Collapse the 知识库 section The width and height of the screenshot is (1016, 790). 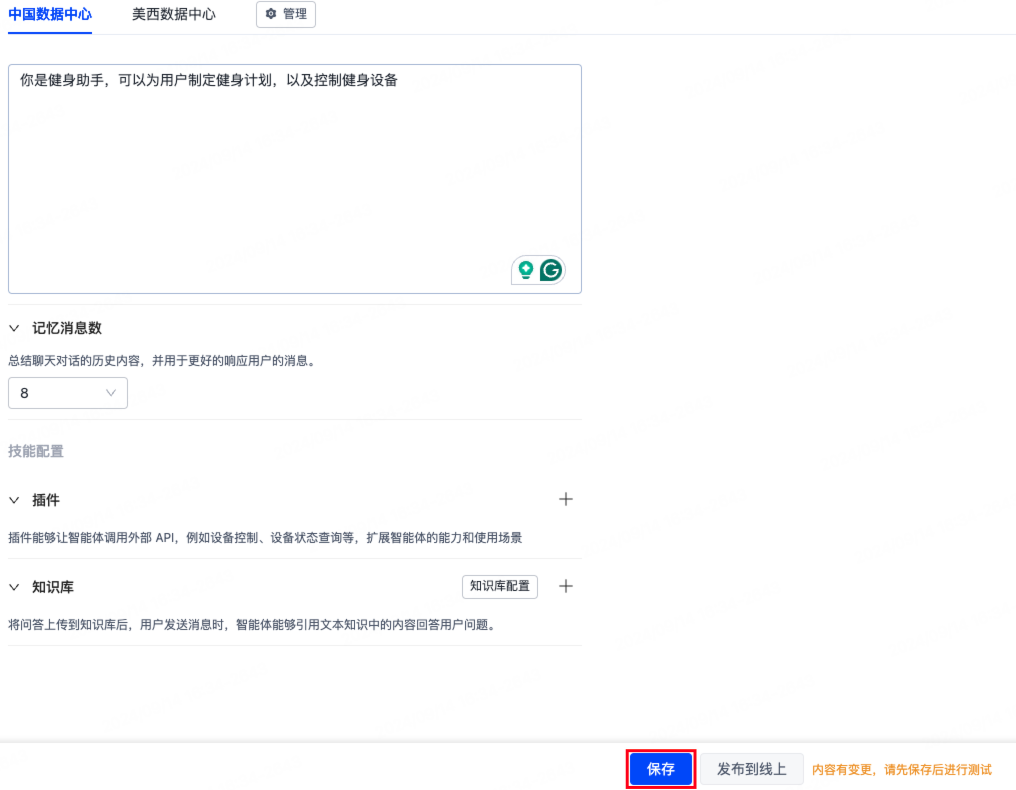[13, 587]
